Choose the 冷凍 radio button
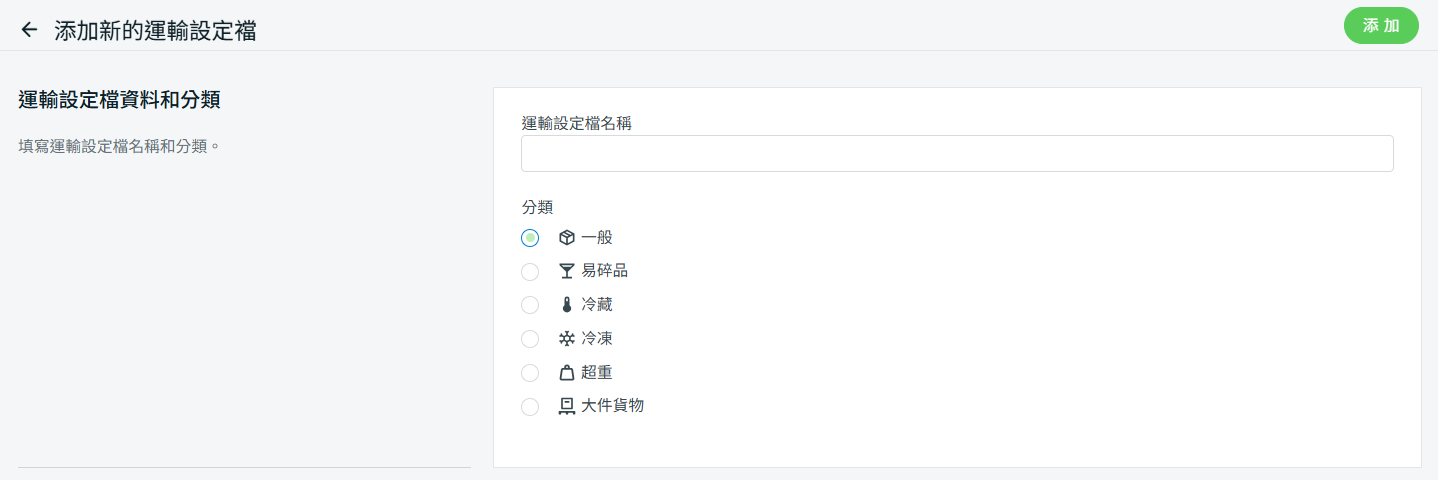Screen dimensions: 1438x480 530,339
